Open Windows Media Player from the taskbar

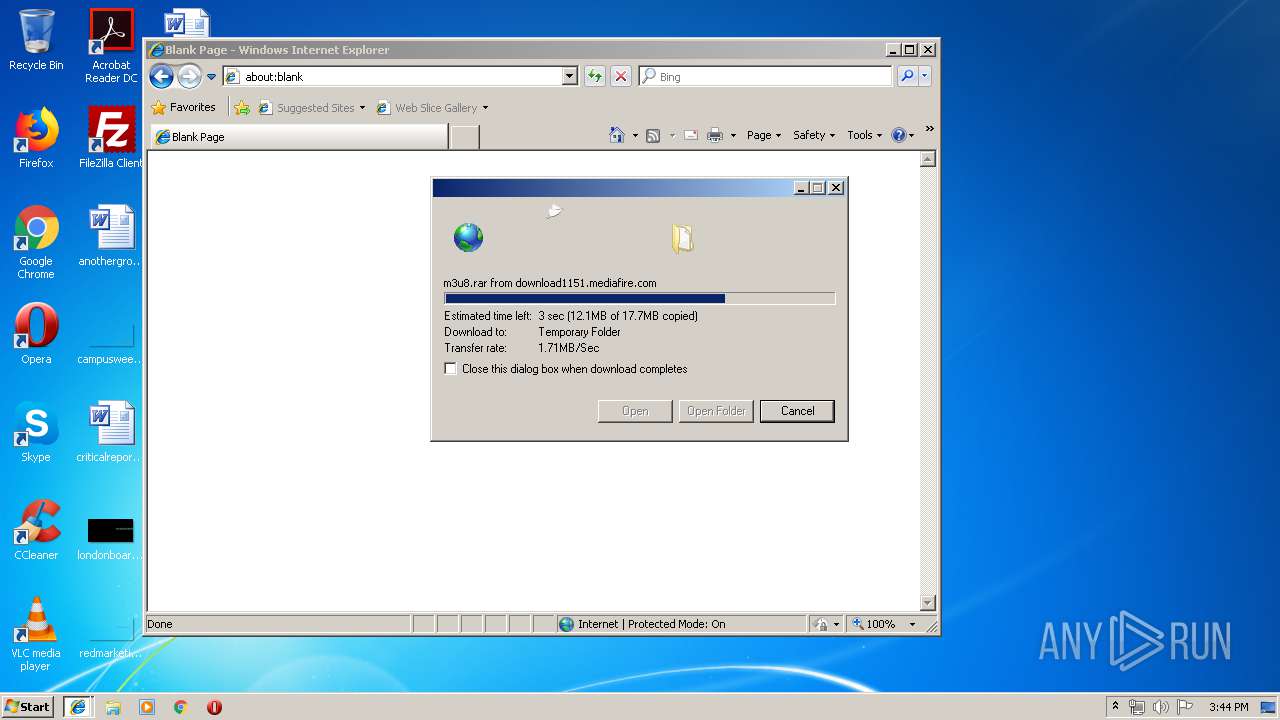click(x=147, y=707)
